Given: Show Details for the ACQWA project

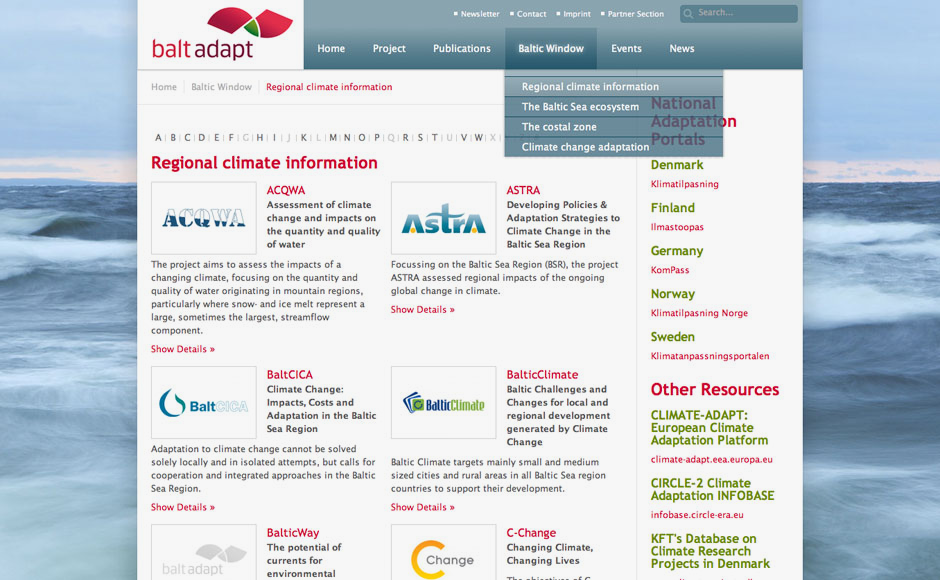Looking at the screenshot, I should coord(183,349).
